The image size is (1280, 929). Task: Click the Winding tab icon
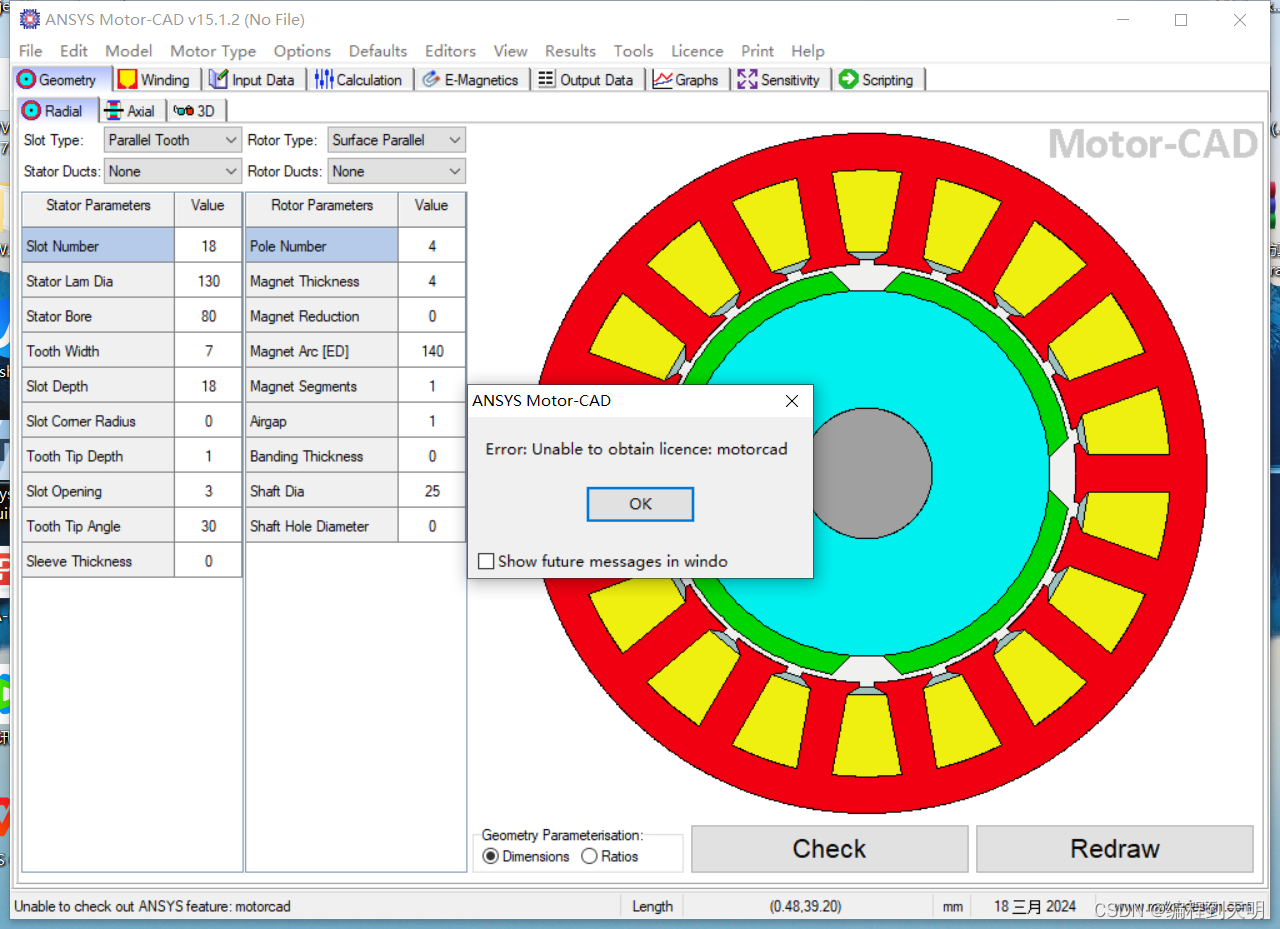click(128, 80)
